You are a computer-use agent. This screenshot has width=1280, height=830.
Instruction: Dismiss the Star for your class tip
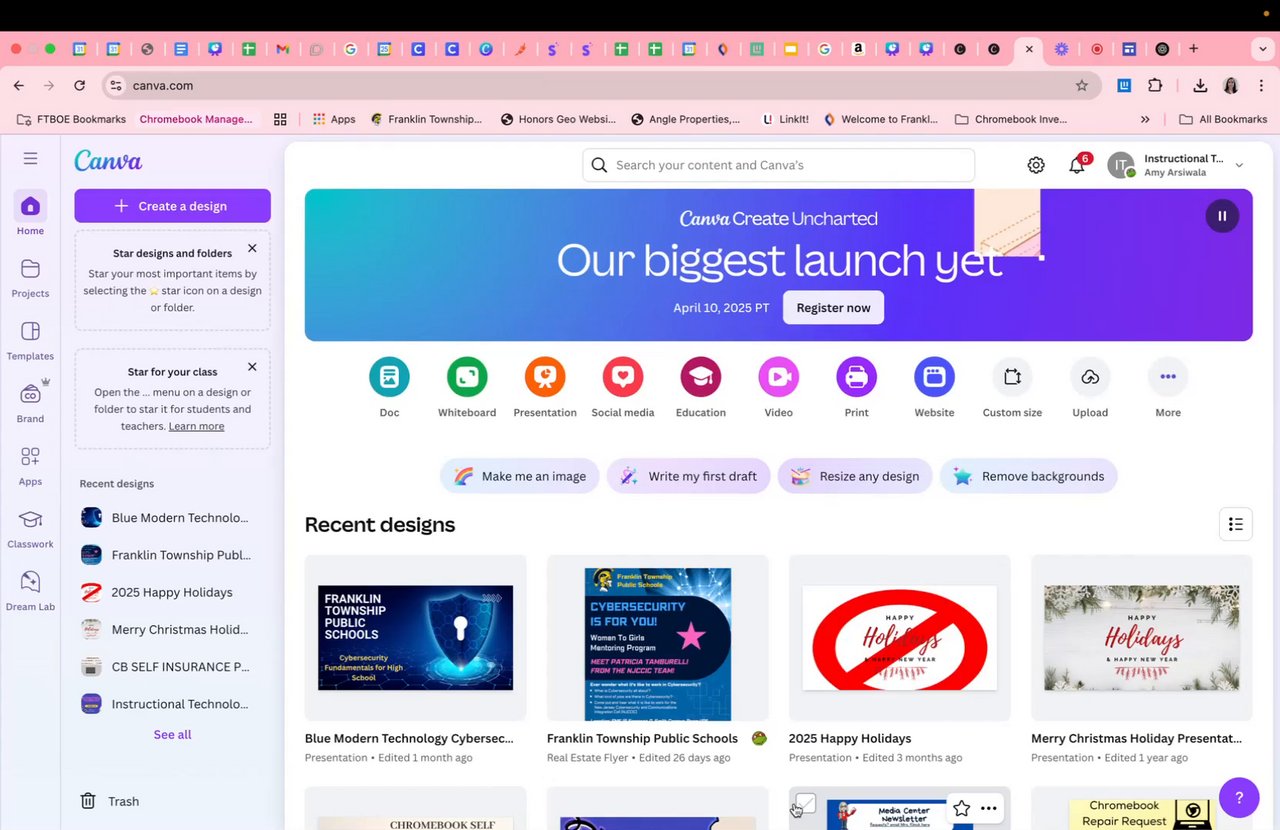[x=252, y=367]
